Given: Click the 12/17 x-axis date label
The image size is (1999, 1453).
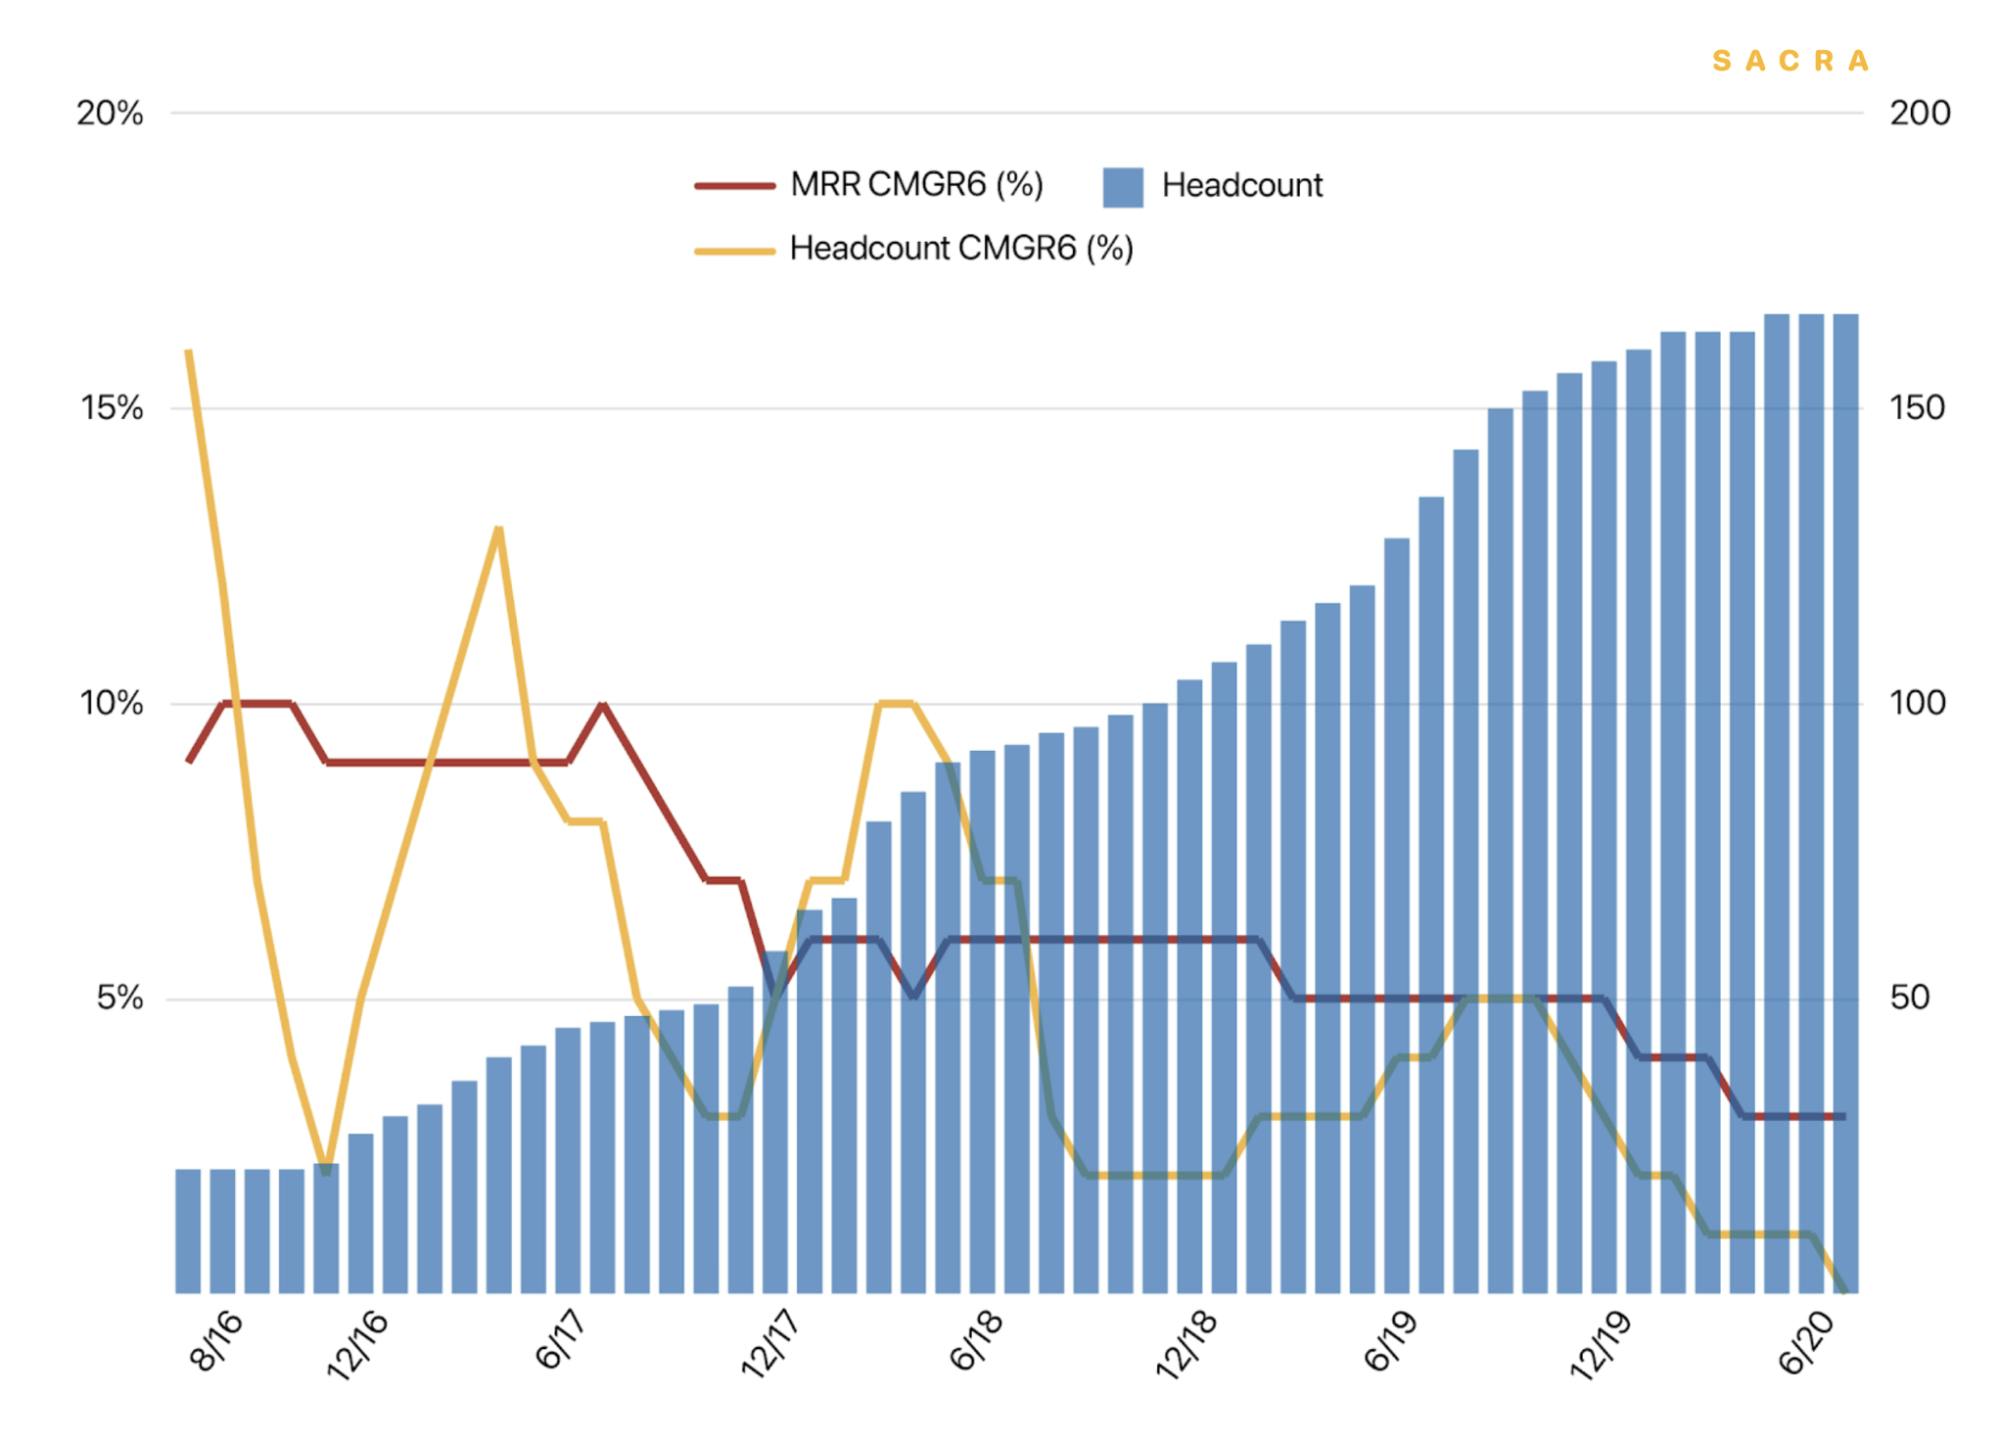Looking at the screenshot, I should (771, 1346).
